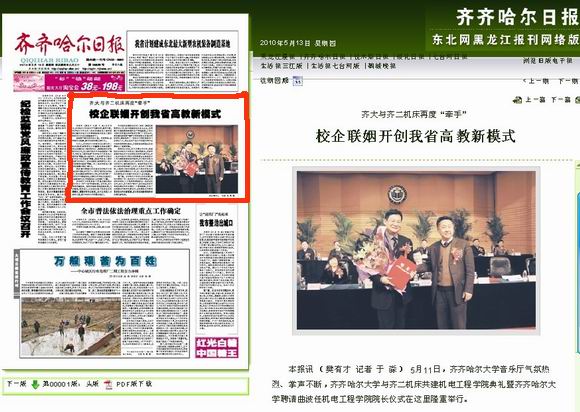Click the large ceremony photo in article

point(416,250)
